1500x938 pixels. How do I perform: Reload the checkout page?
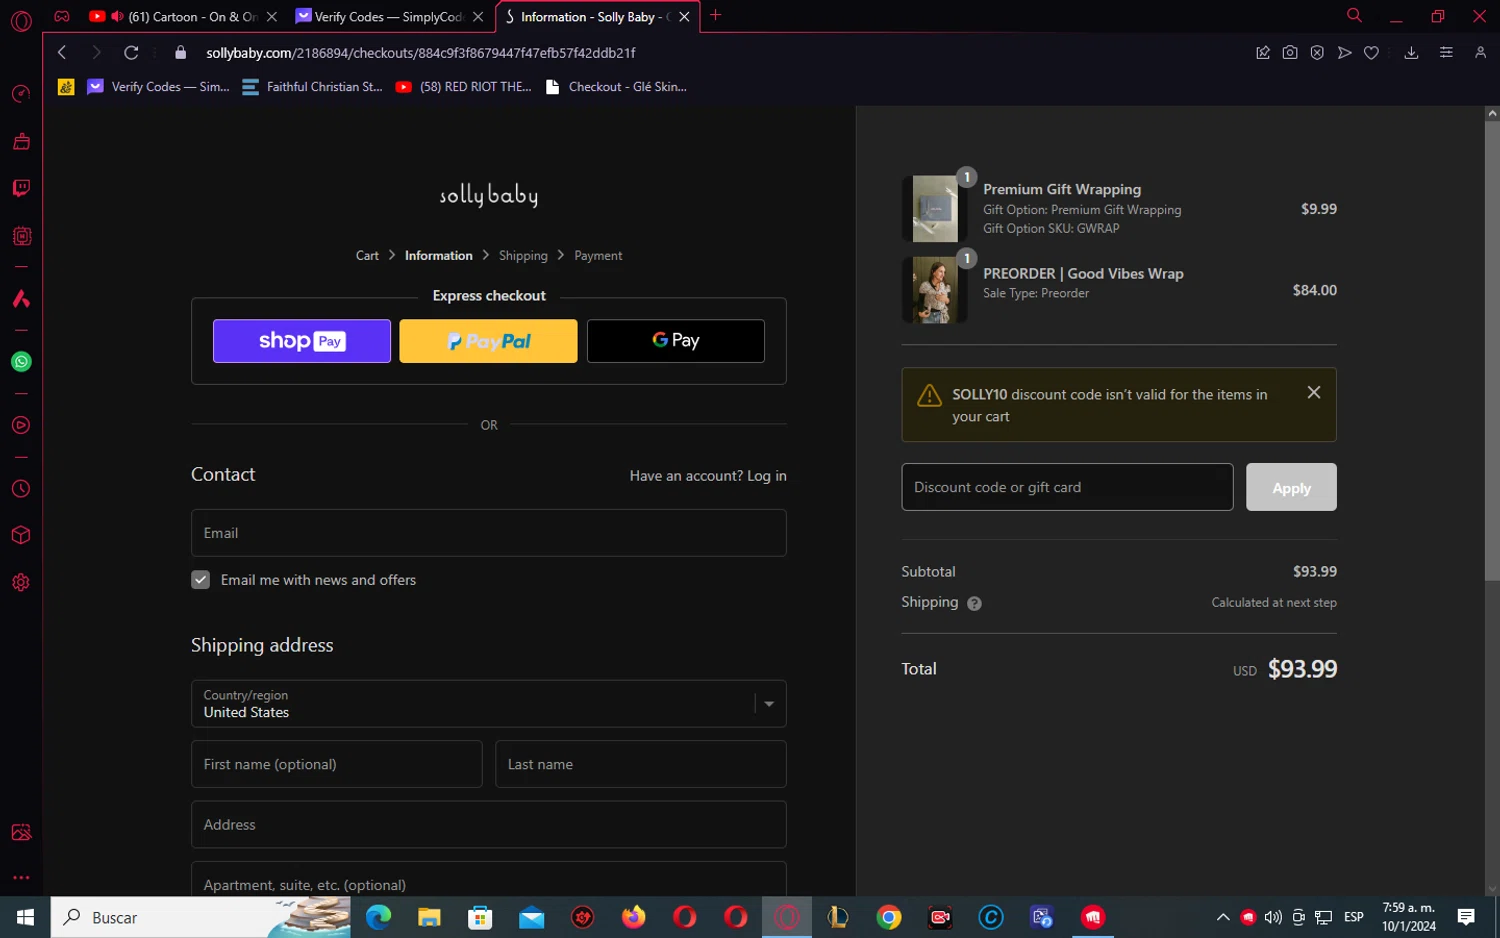tap(131, 53)
